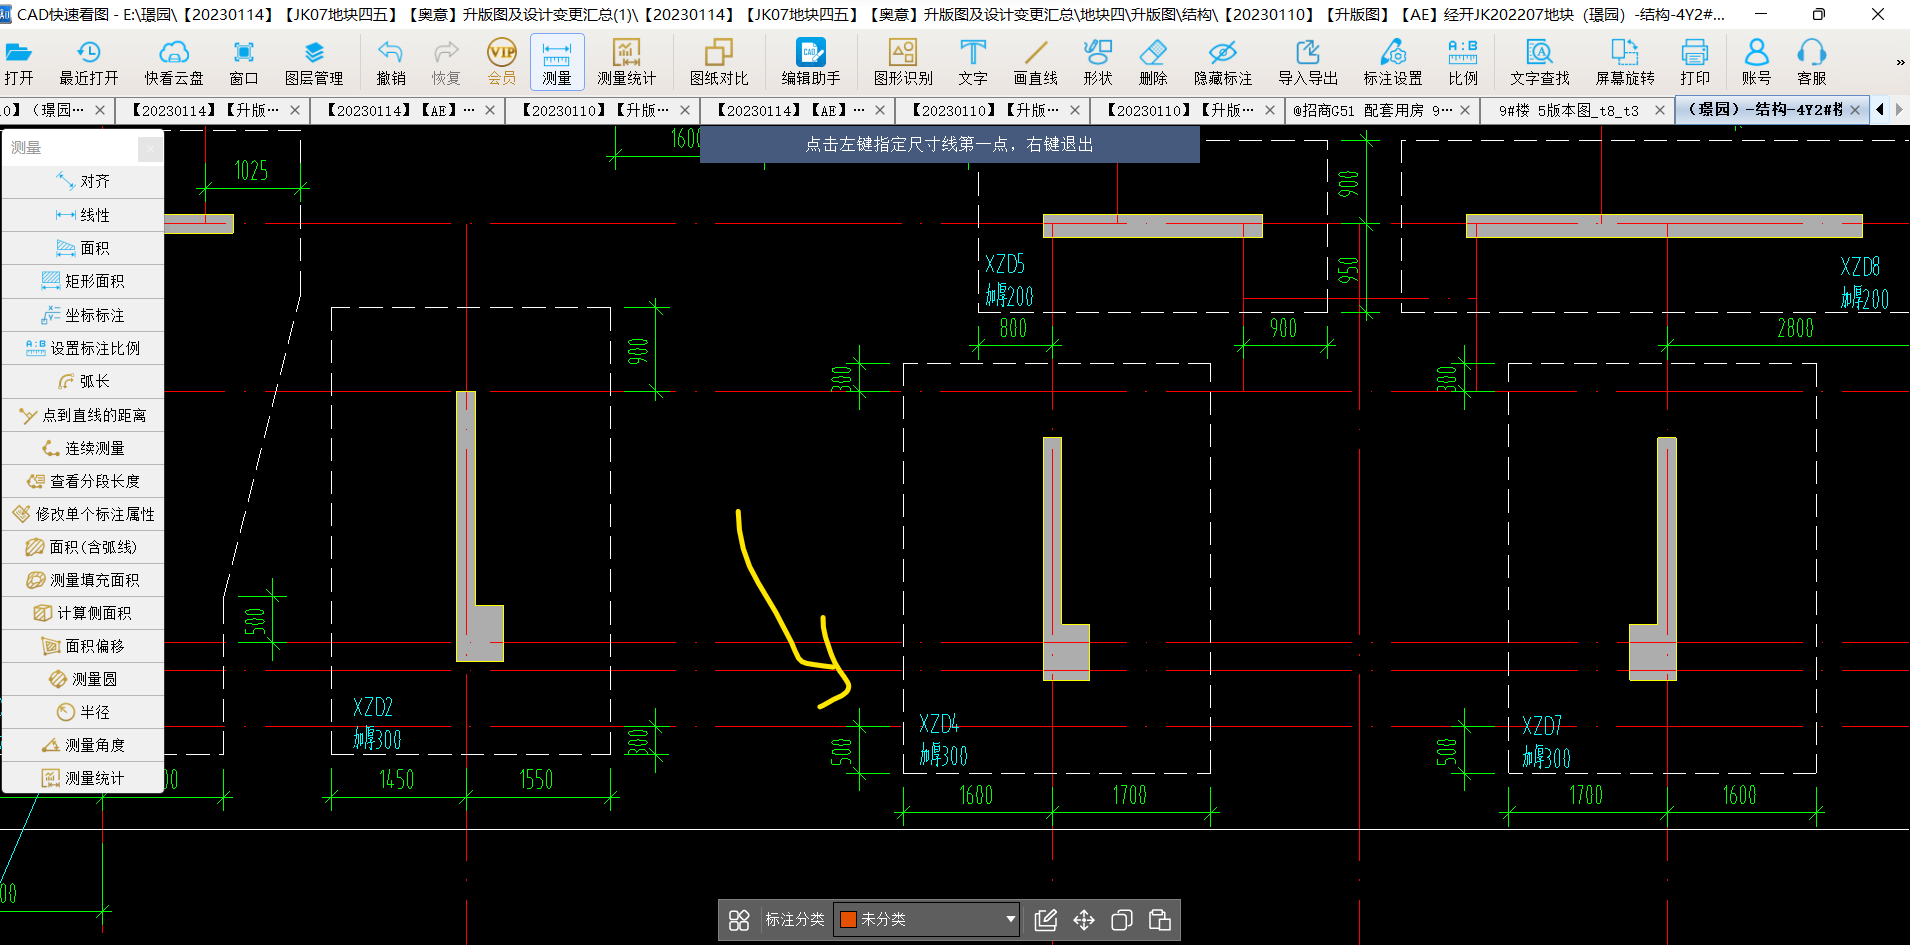Open 编辑助手 edit assistant
The height and width of the screenshot is (945, 1910).
811,62
